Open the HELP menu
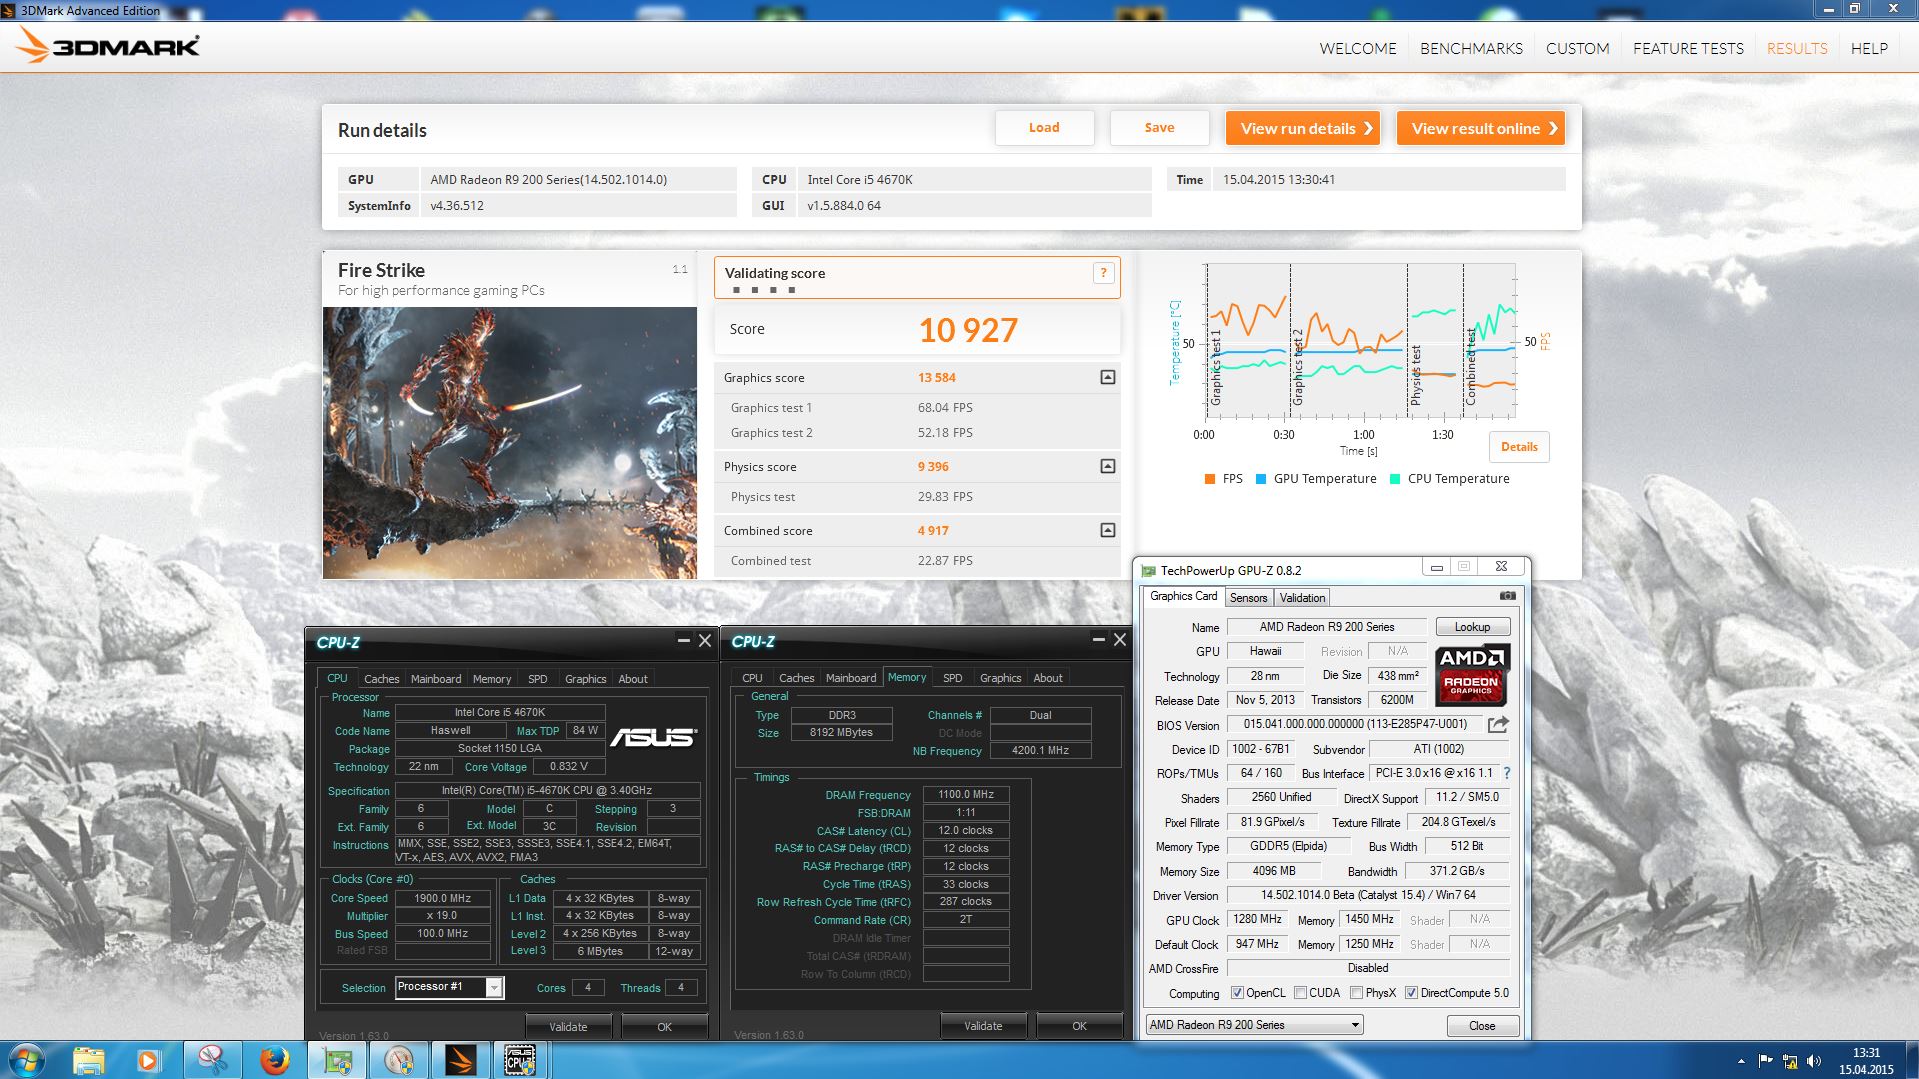Screen dimensions: 1919x1079 pos(1868,48)
